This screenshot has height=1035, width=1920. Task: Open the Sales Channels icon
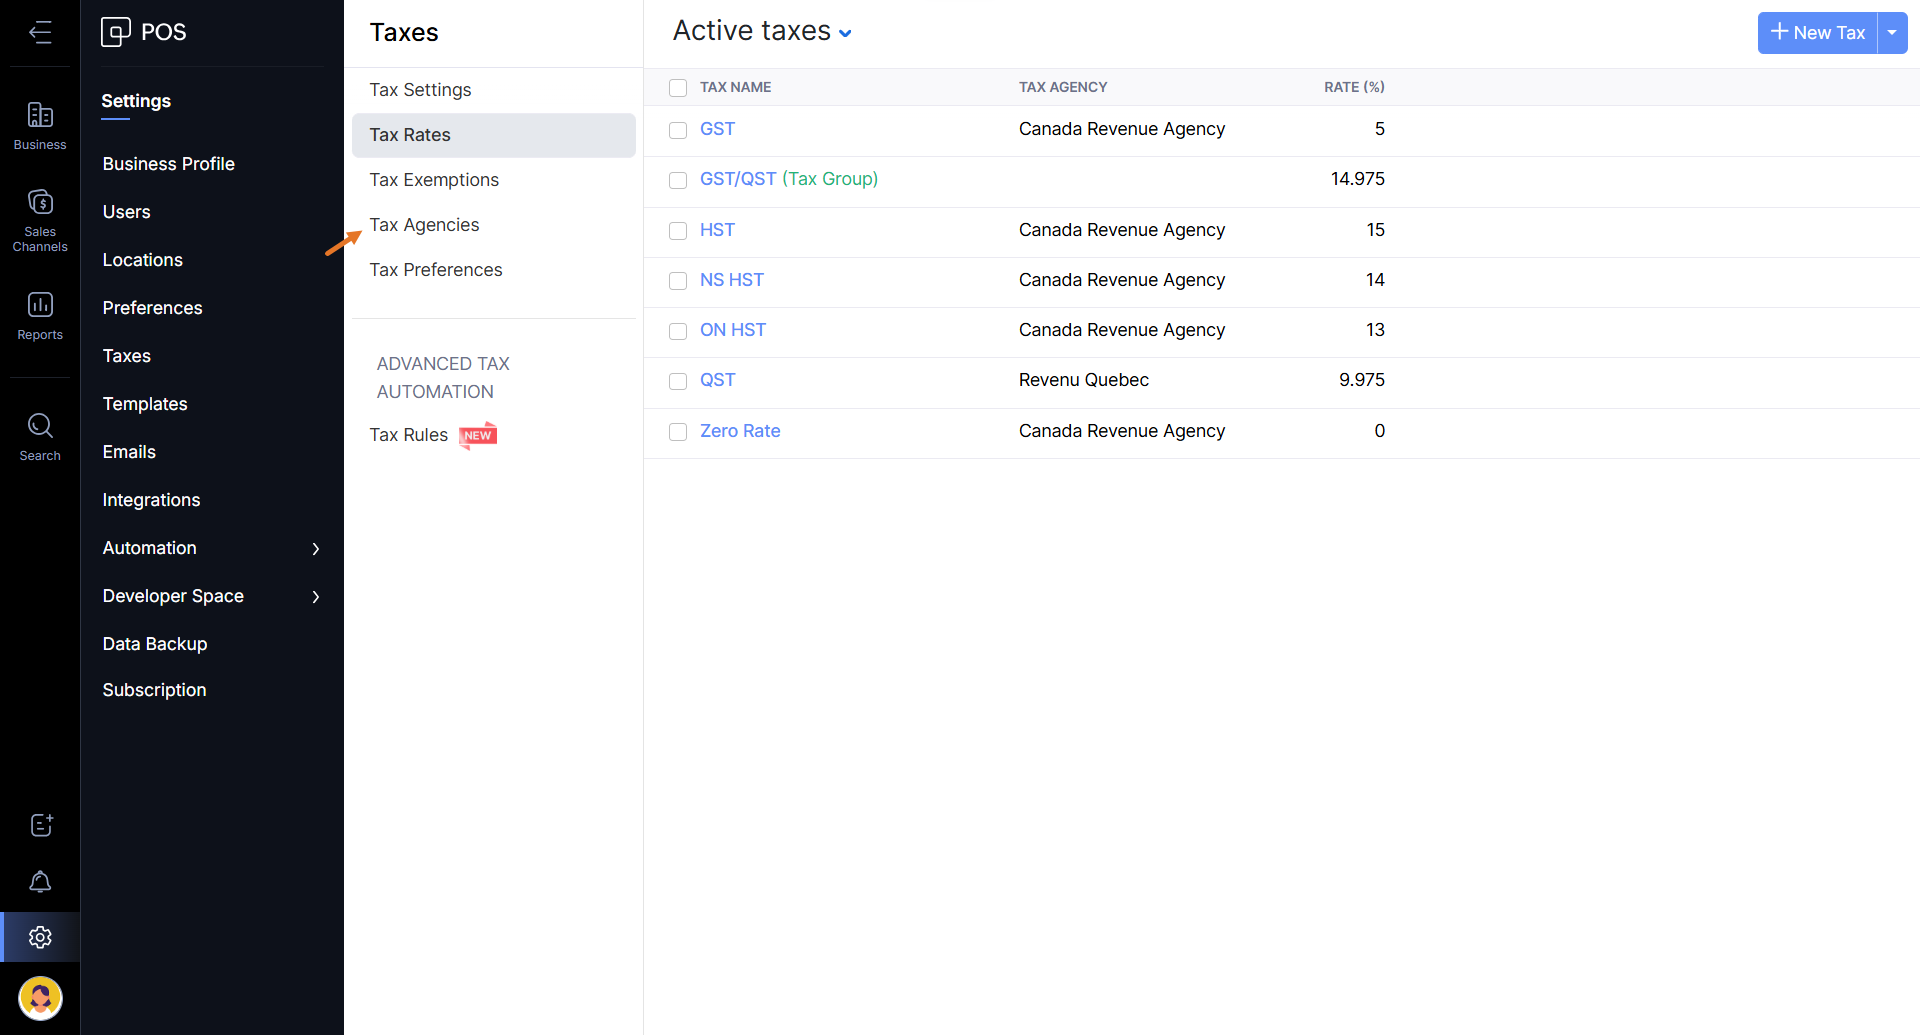pos(40,220)
